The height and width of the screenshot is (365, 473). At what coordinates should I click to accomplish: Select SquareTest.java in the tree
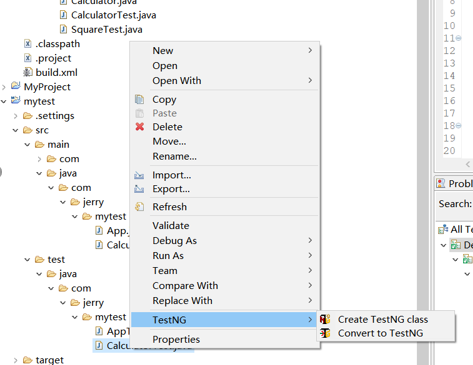coord(107,30)
